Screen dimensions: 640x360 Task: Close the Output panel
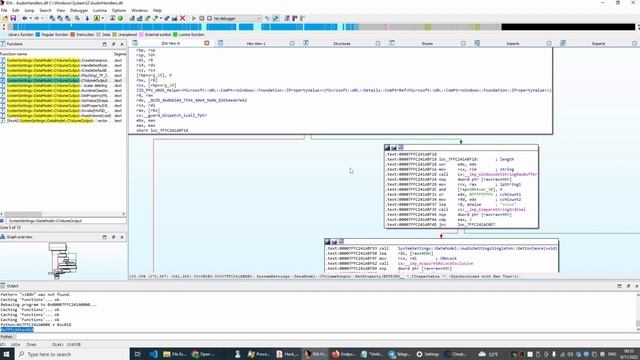click(x=636, y=286)
